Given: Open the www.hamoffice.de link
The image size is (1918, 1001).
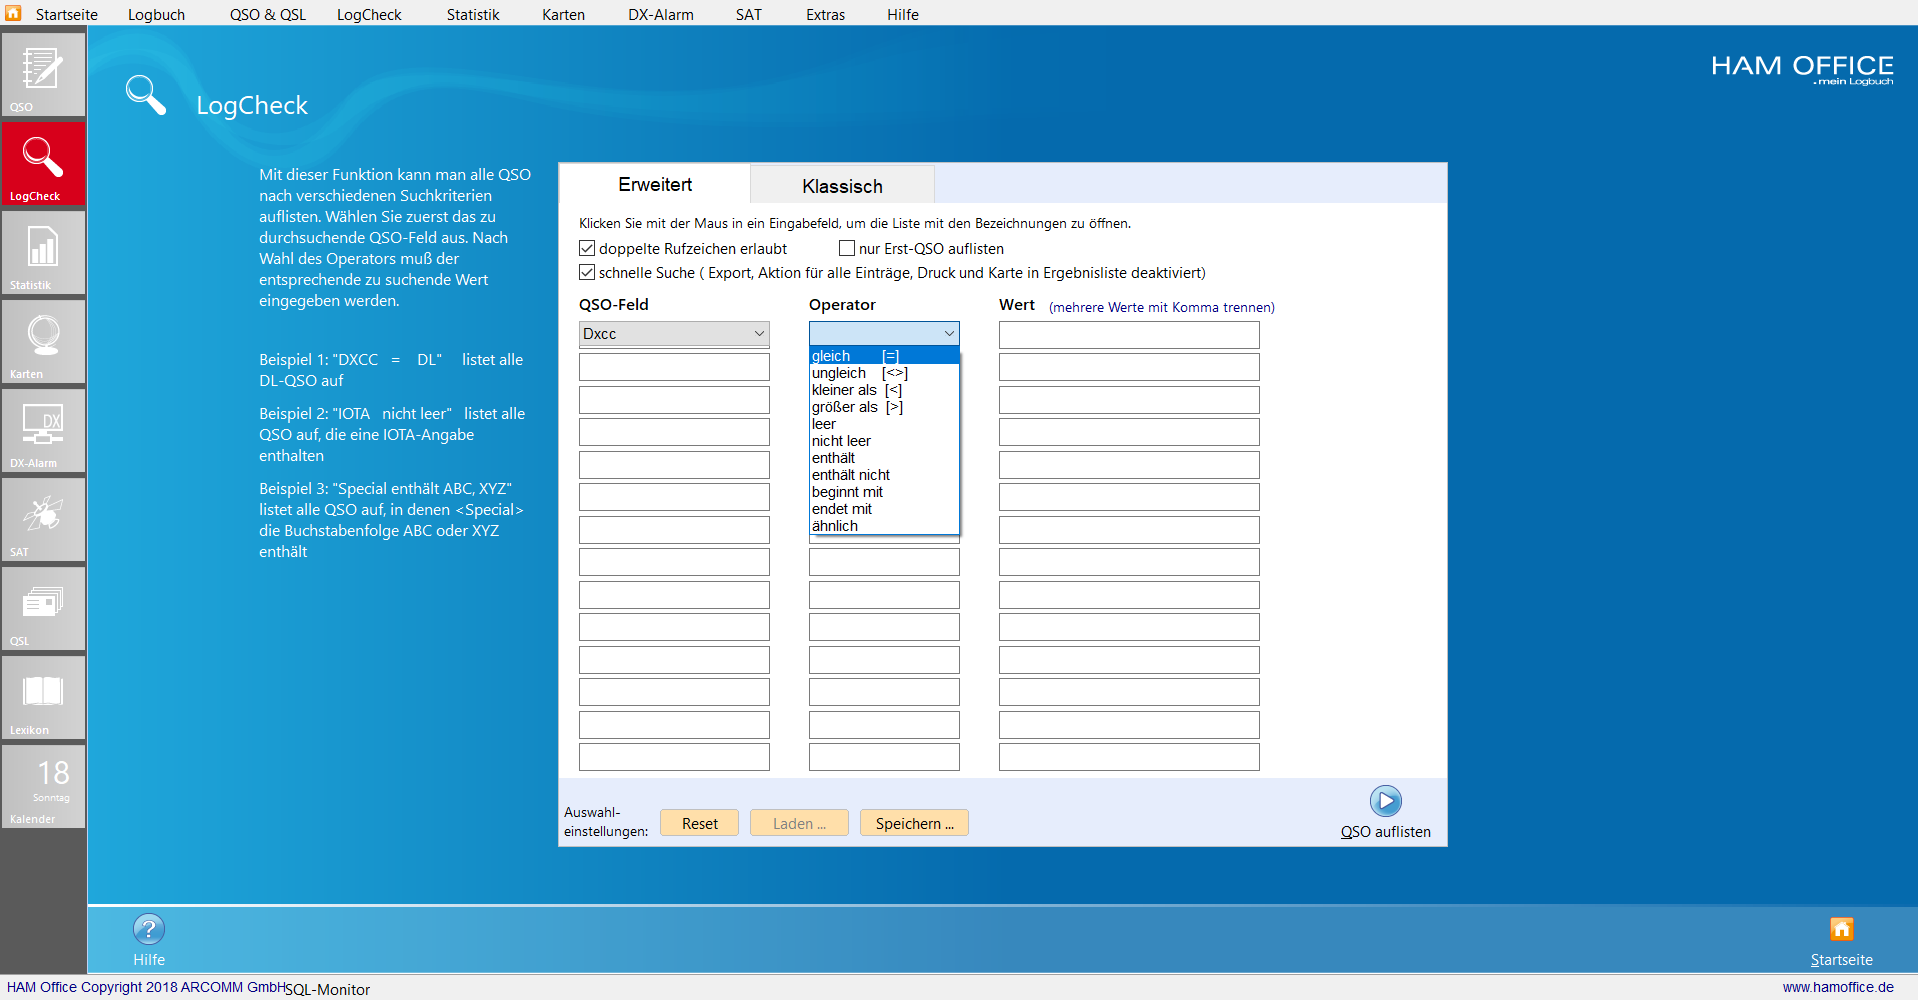Looking at the screenshot, I should (x=1838, y=987).
